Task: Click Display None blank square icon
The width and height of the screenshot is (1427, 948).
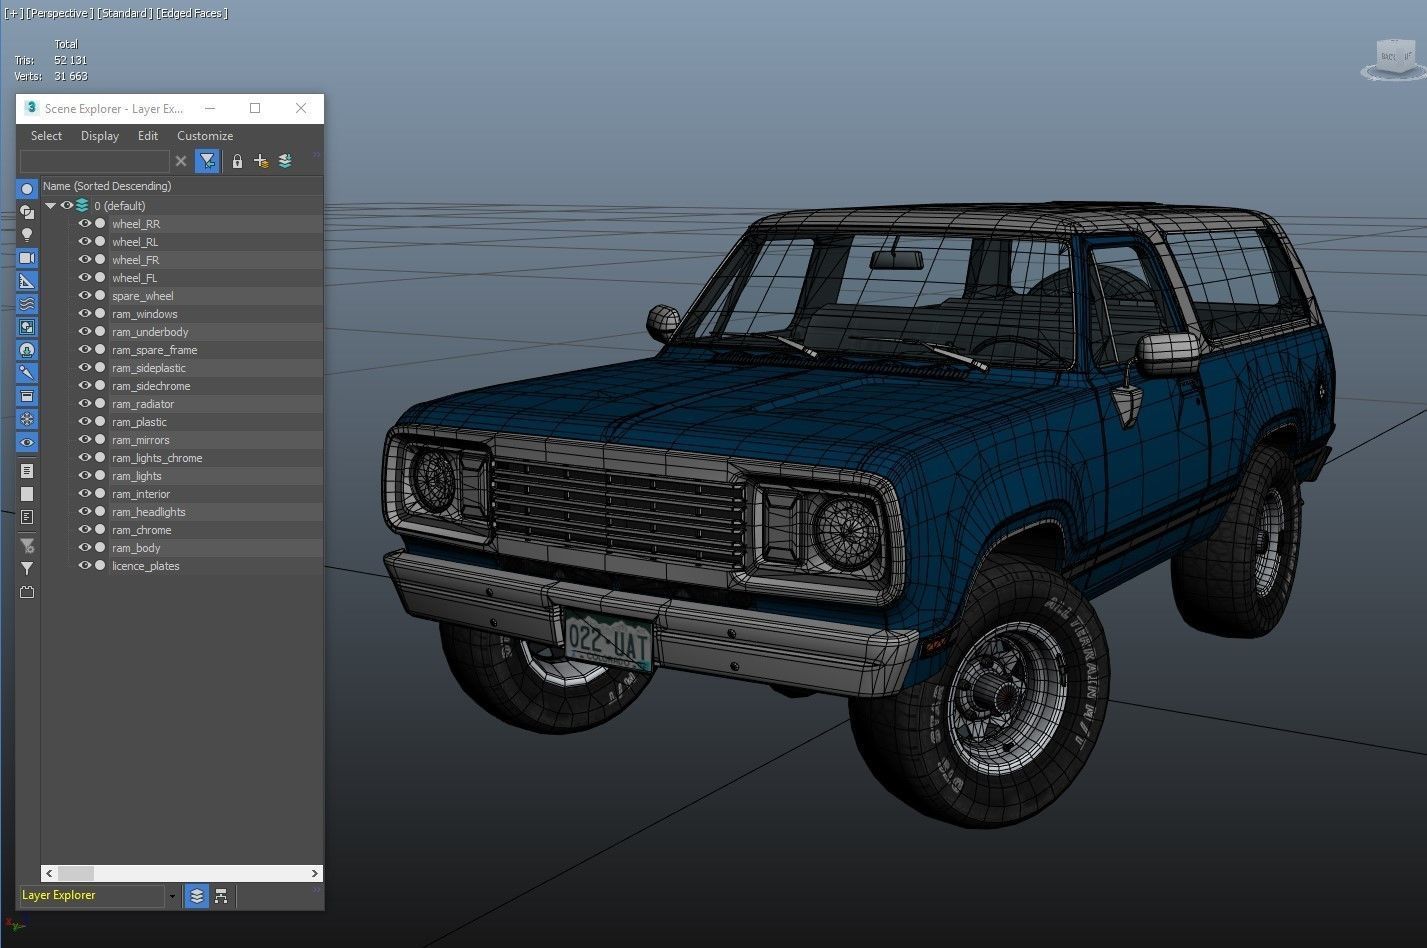Action: coord(27,494)
